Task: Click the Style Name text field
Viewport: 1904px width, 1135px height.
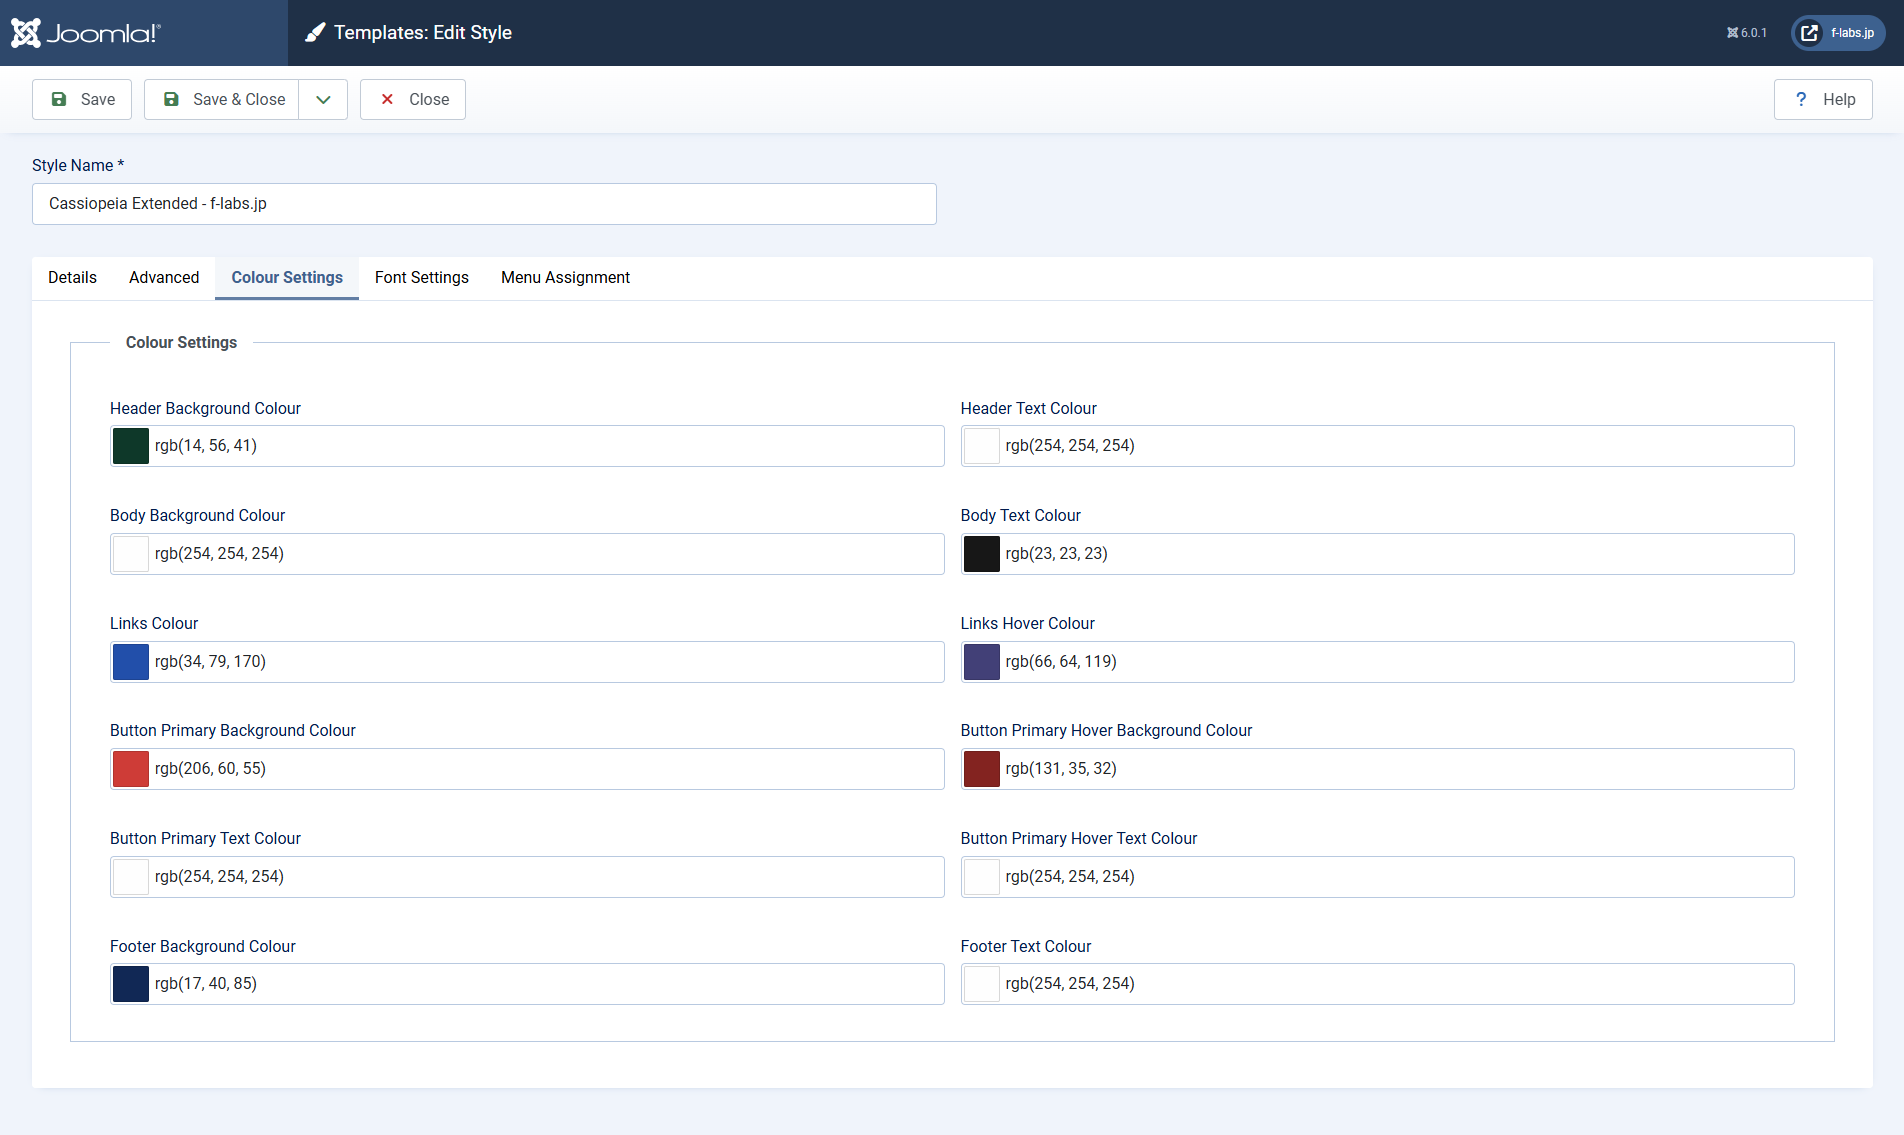Action: click(484, 204)
